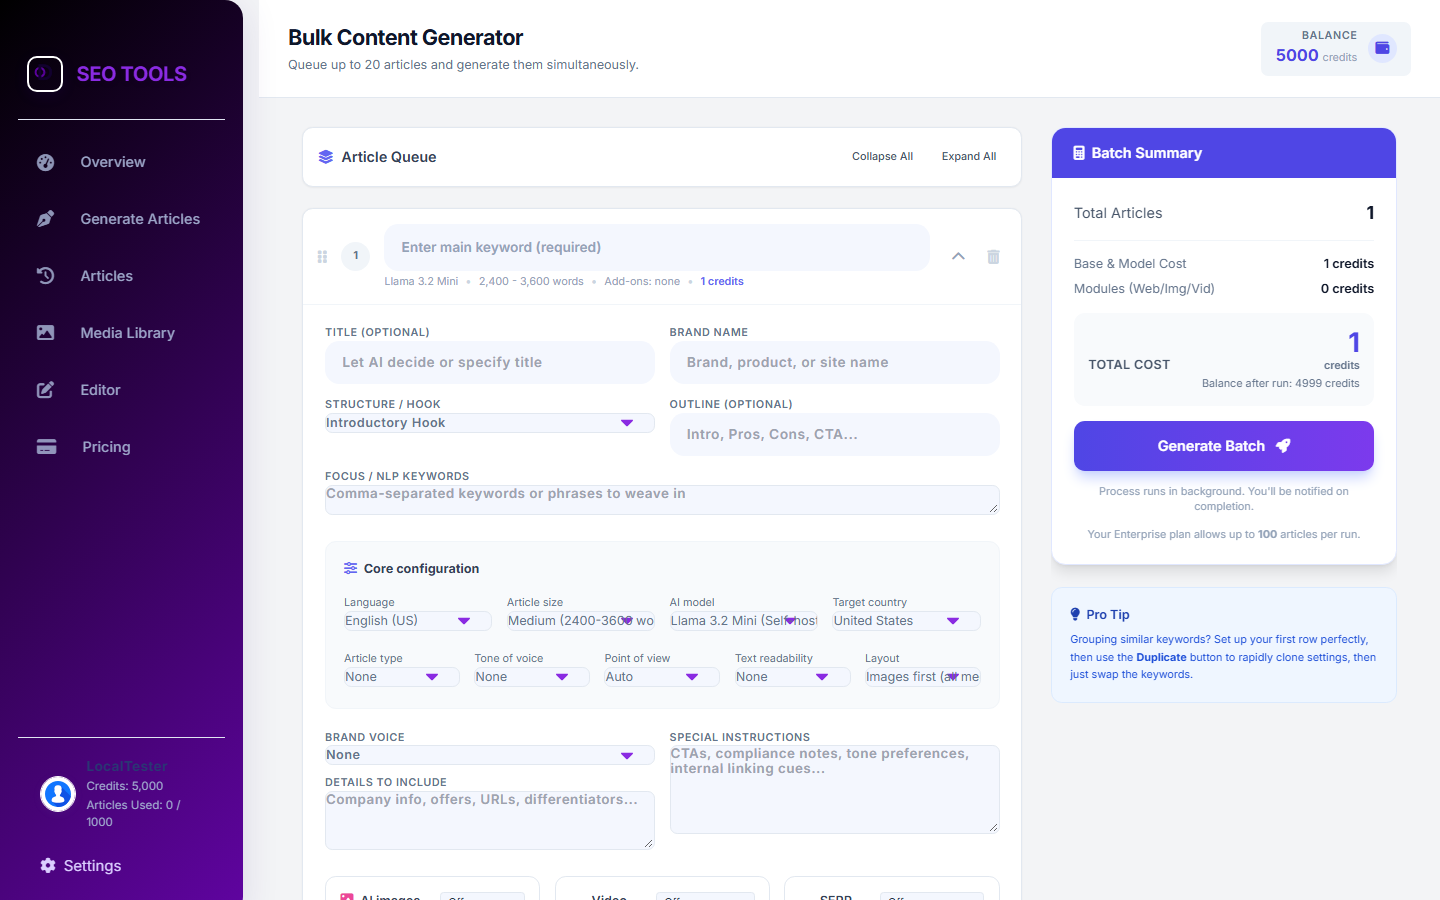Screen dimensions: 1440x900
Task: Open the Language dropdown
Action: pyautogui.click(x=418, y=621)
